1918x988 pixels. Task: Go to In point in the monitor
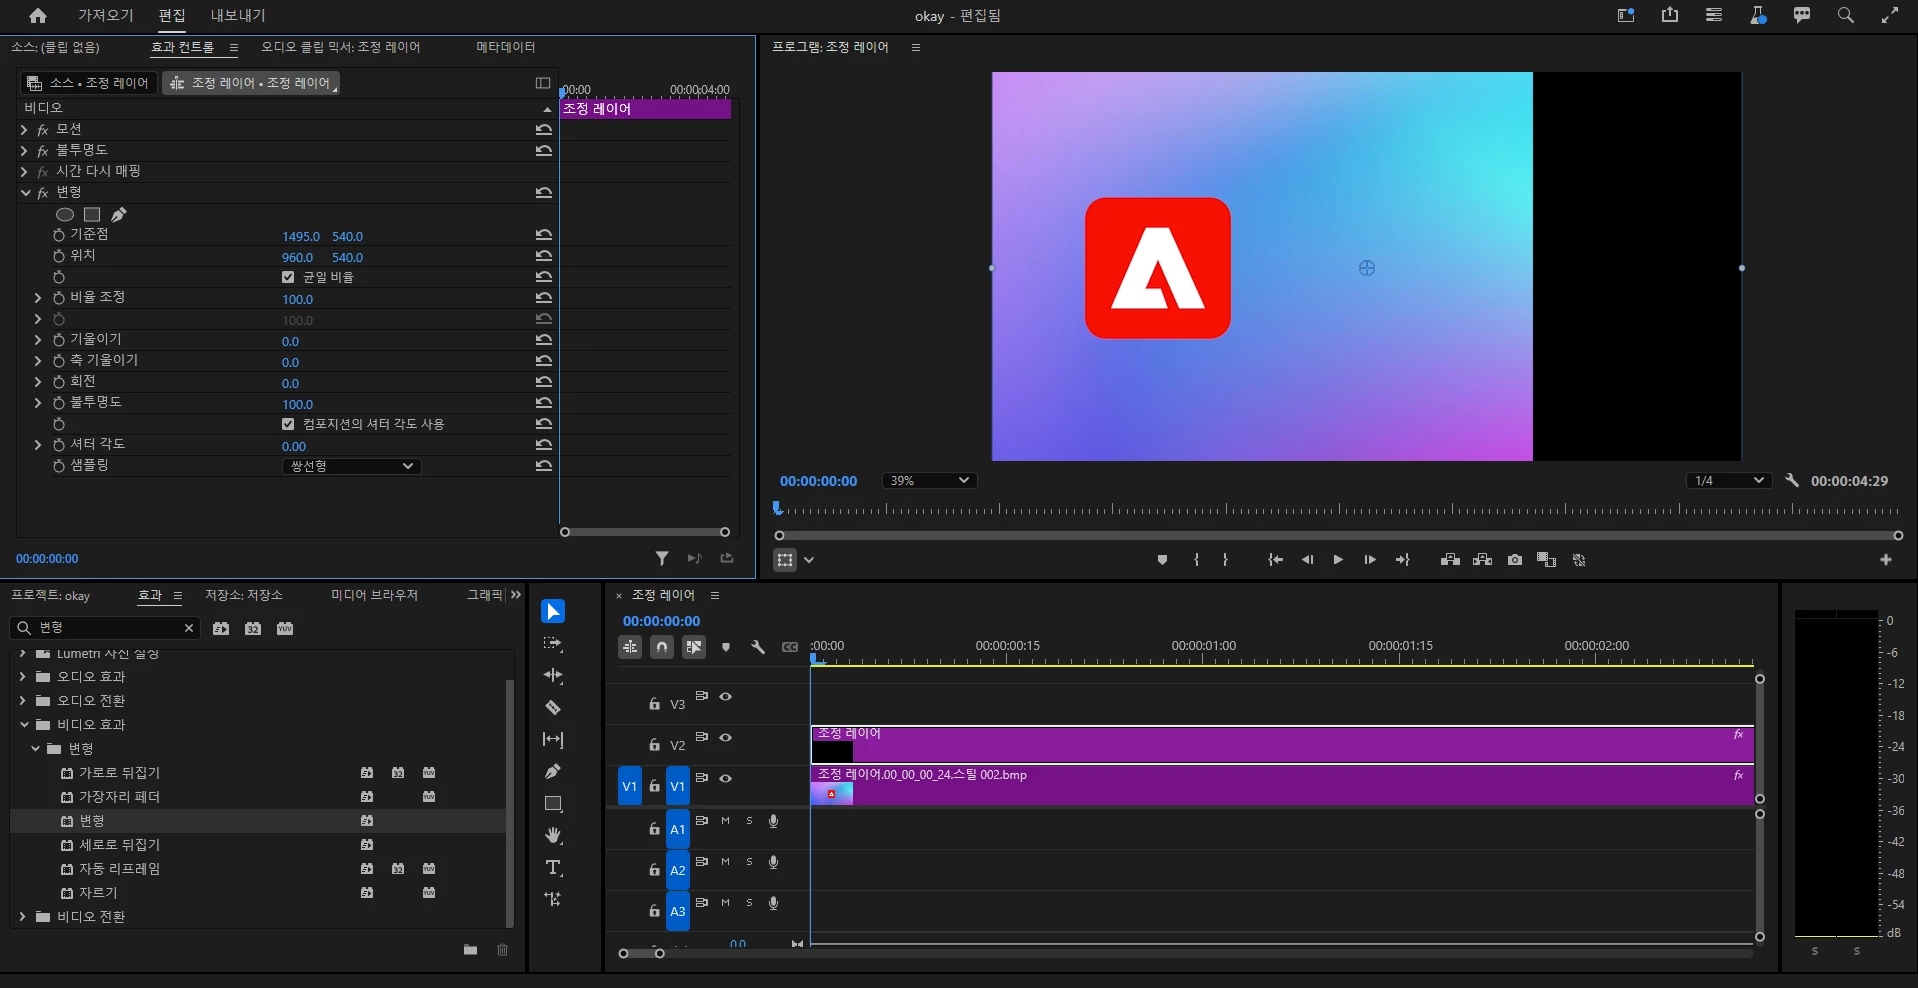tap(1275, 560)
